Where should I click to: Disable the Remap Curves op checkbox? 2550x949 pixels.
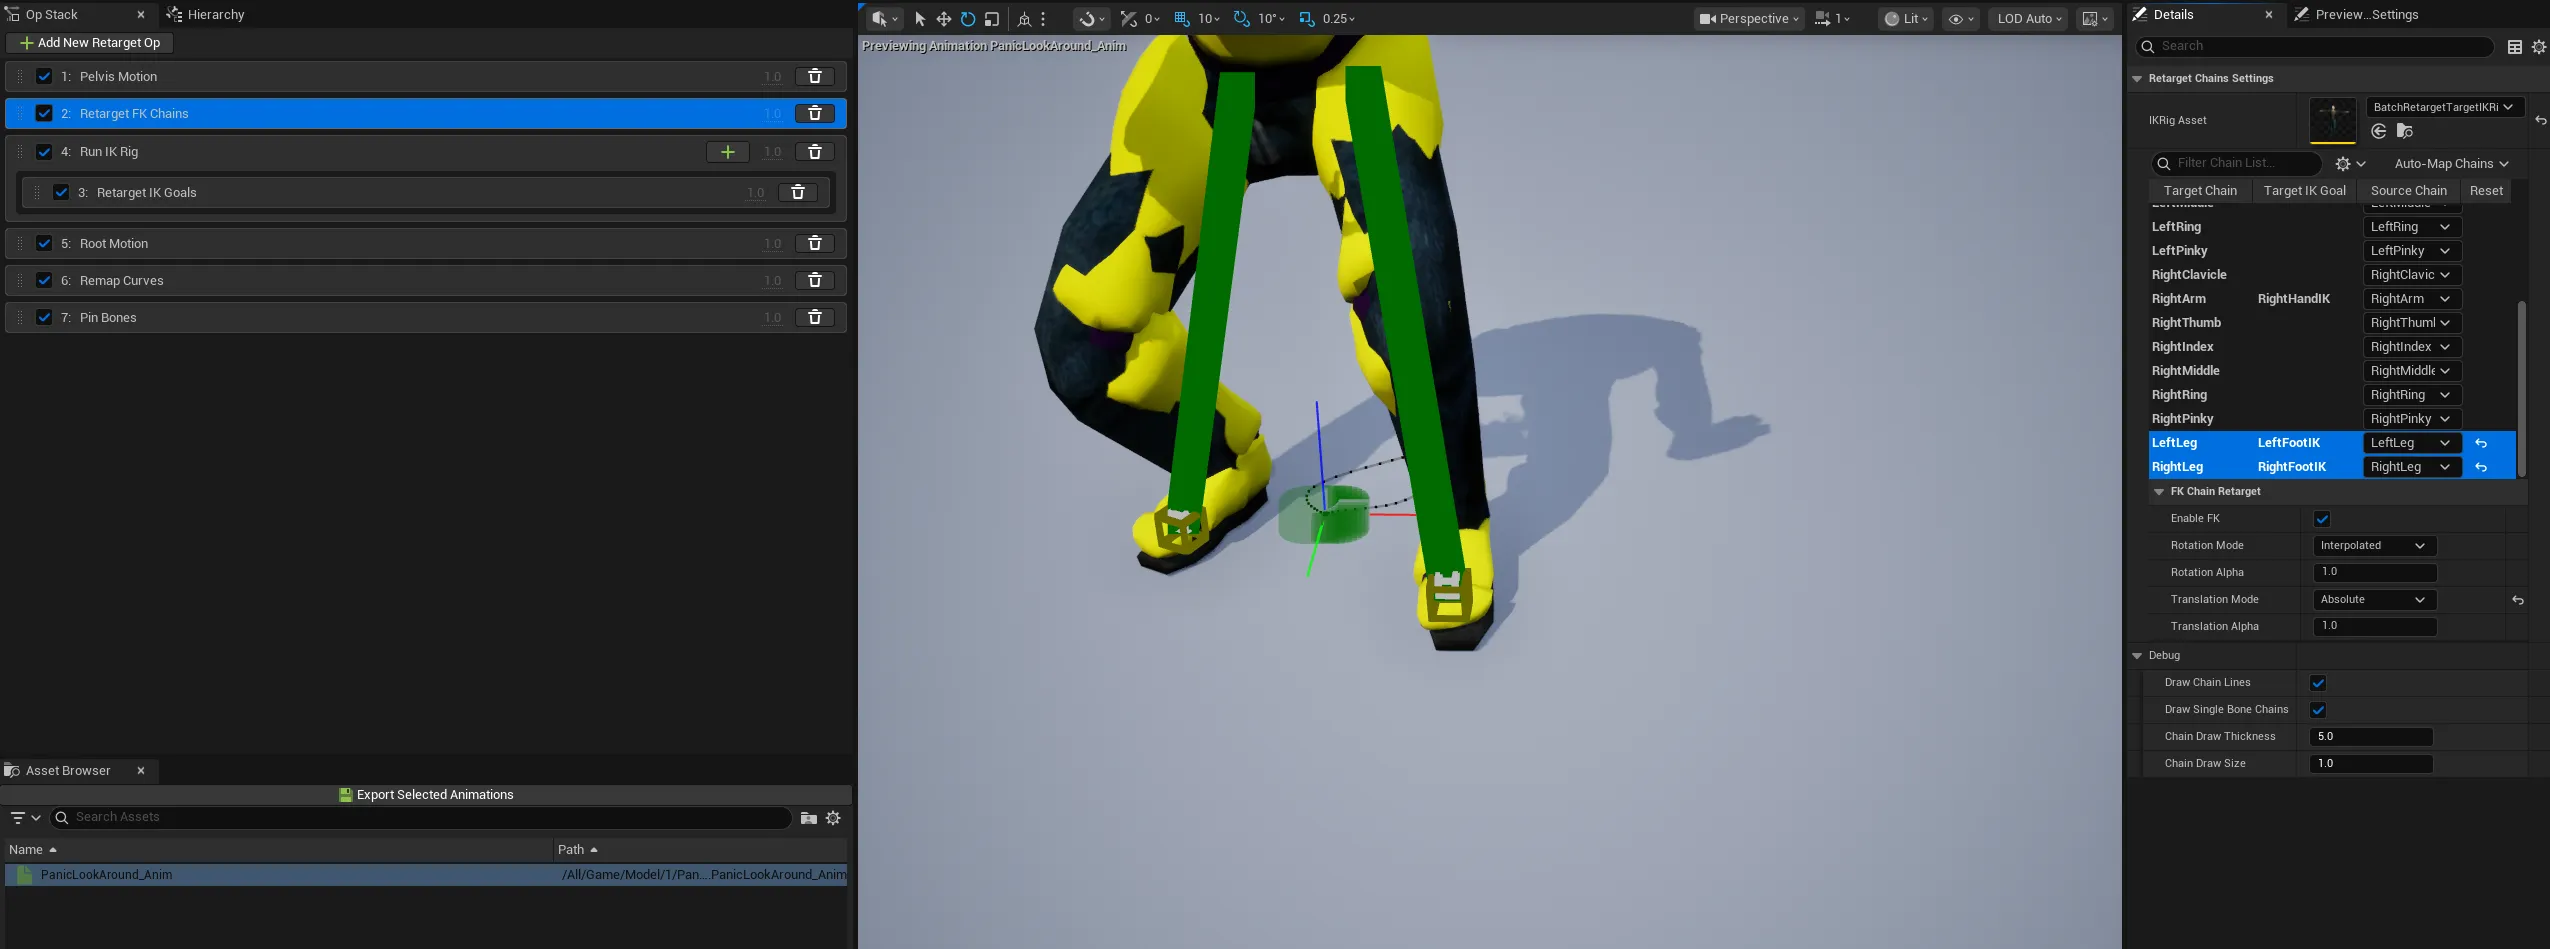click(x=44, y=280)
